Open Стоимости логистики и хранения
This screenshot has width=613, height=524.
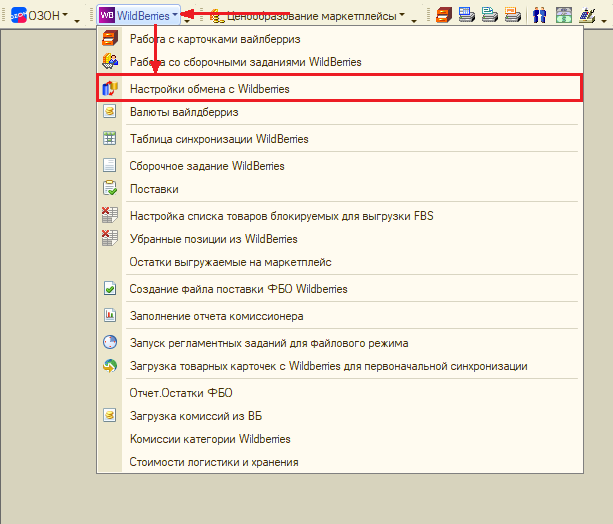(x=339, y=462)
